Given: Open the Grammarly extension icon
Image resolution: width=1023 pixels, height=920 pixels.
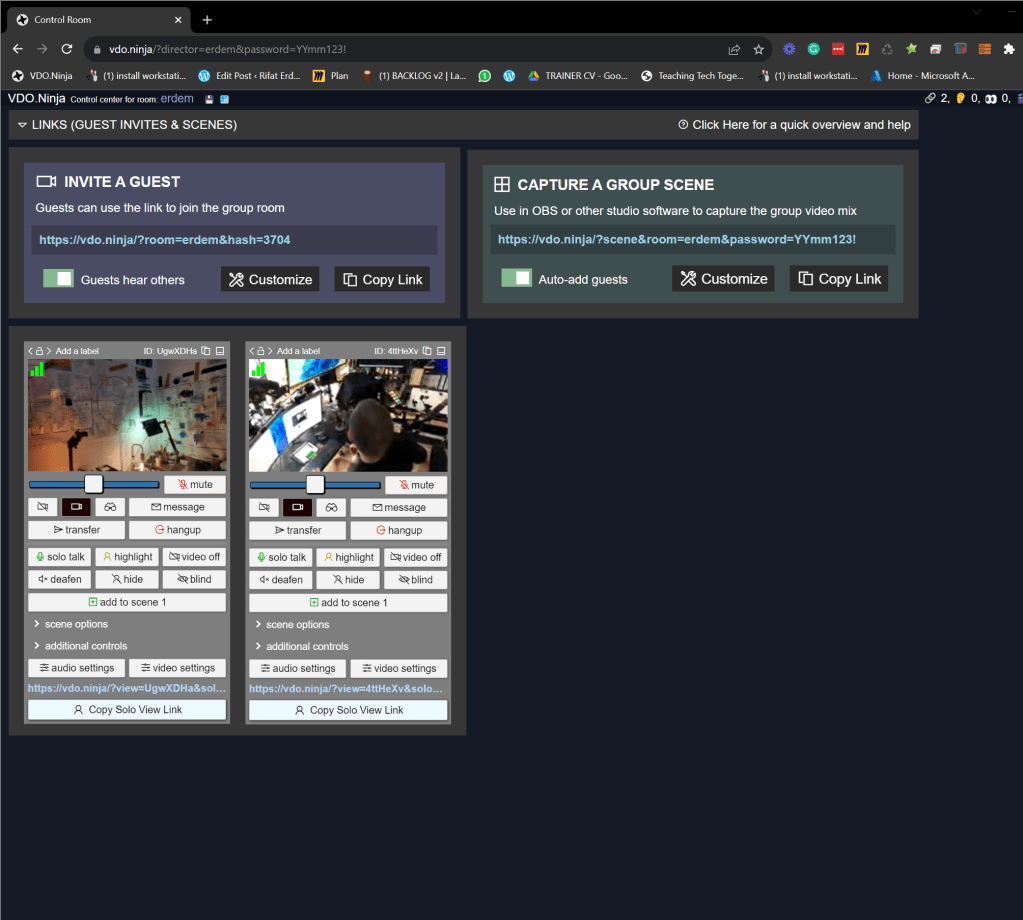Looking at the screenshot, I should [x=814, y=49].
